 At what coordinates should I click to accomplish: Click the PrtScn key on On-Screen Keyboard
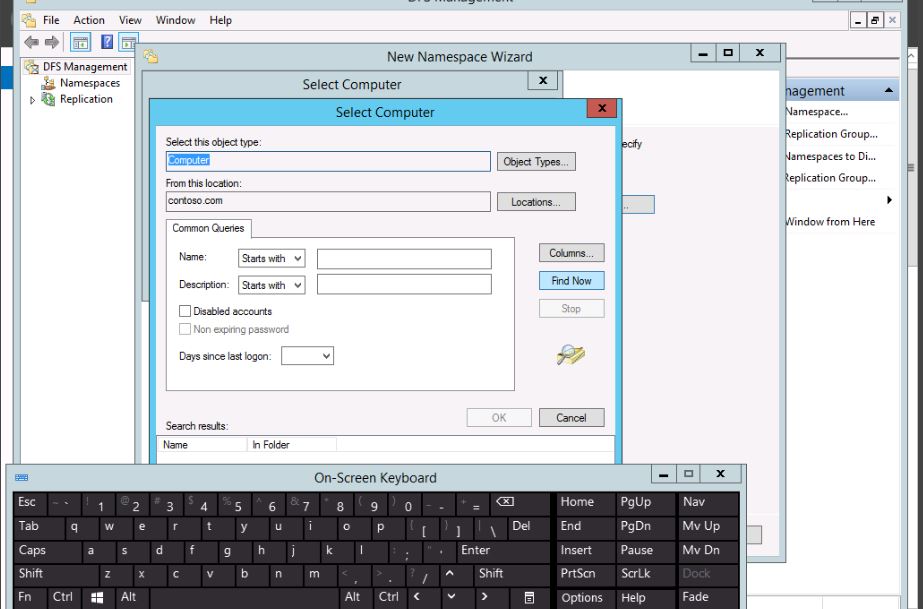586,574
